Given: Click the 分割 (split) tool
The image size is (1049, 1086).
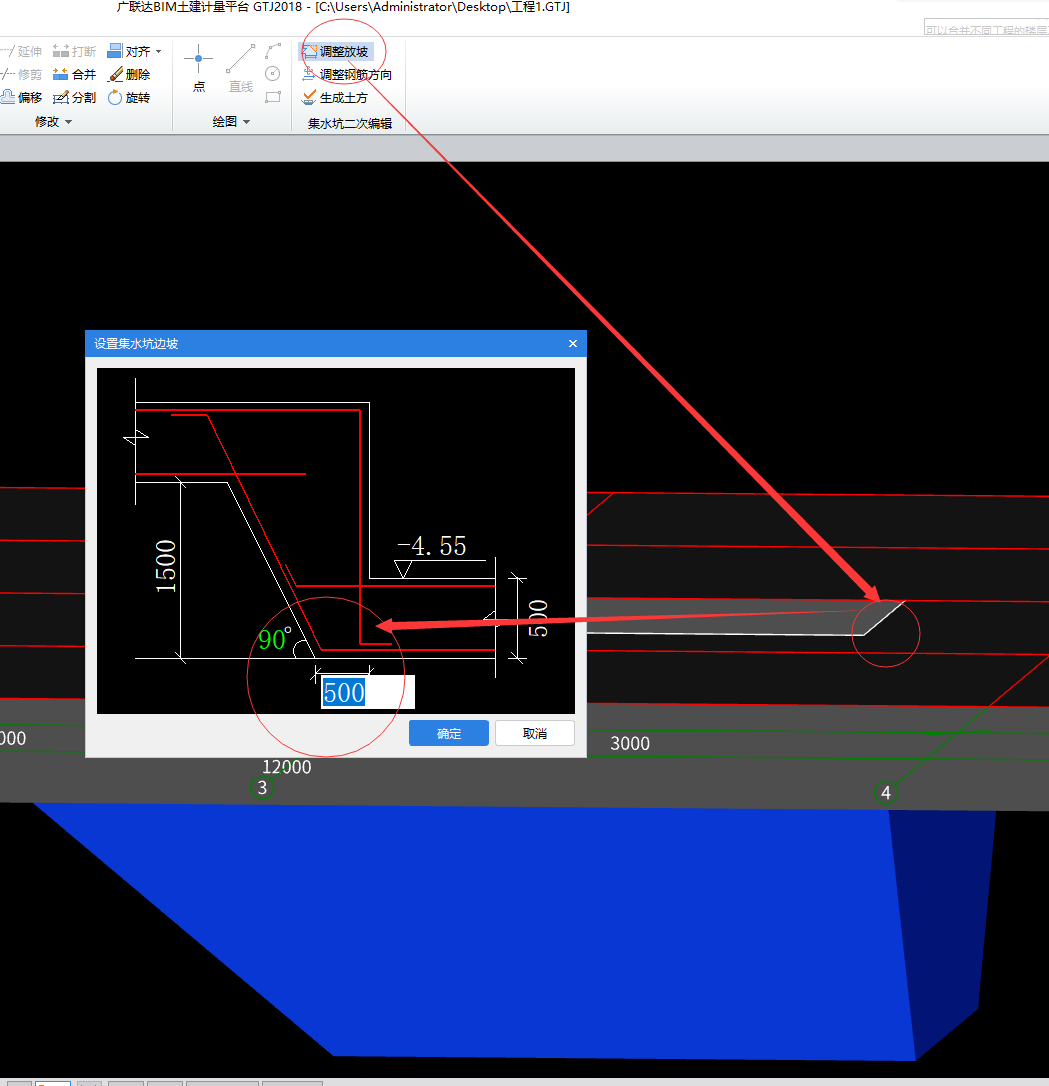Looking at the screenshot, I should click(x=74, y=97).
